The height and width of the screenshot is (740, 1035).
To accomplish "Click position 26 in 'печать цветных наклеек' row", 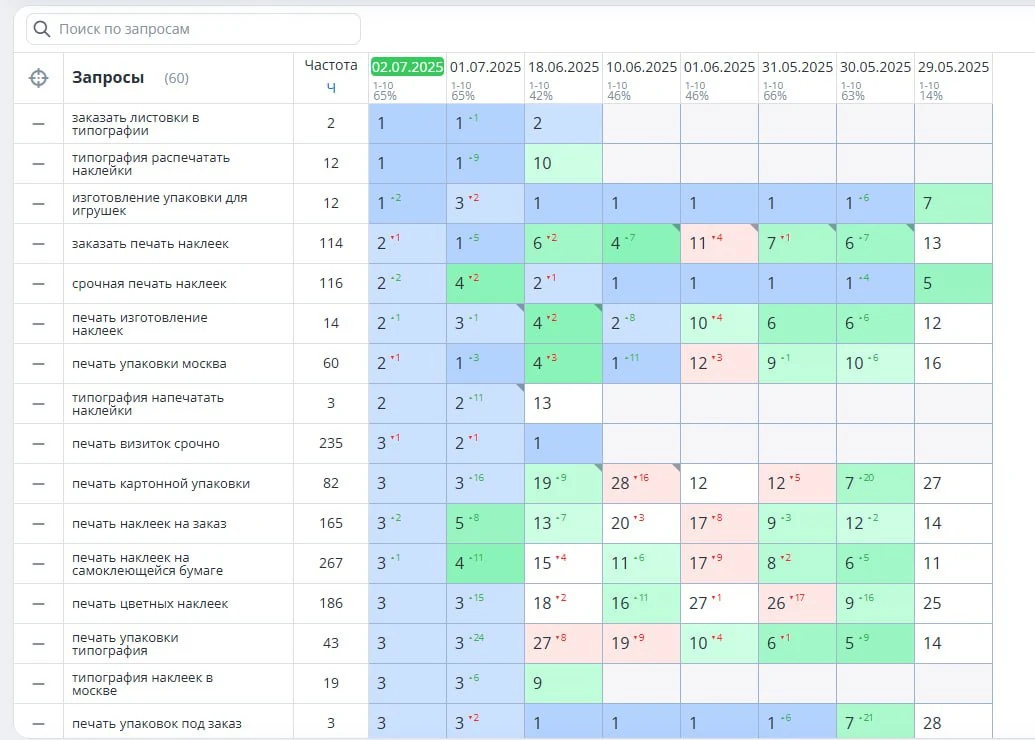I will point(776,603).
